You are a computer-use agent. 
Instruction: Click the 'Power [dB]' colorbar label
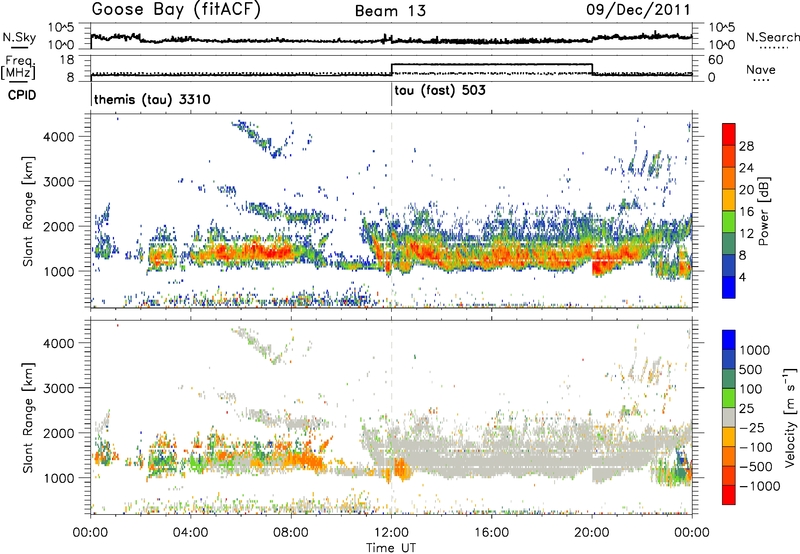pyautogui.click(x=764, y=212)
